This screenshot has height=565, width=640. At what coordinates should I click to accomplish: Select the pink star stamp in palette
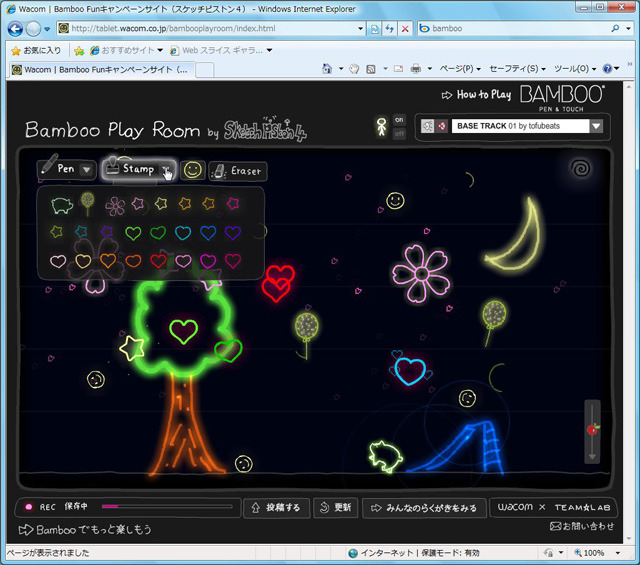[x=138, y=203]
